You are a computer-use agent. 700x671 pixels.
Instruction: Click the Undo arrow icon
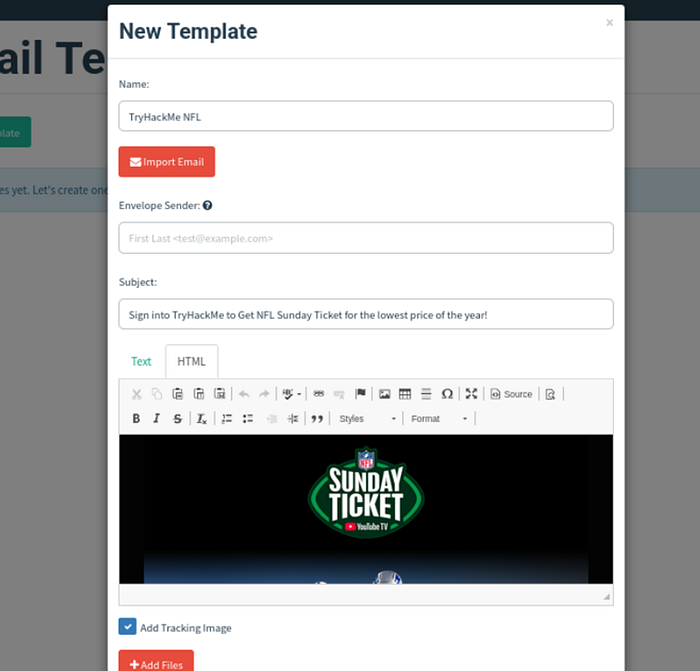tap(244, 394)
